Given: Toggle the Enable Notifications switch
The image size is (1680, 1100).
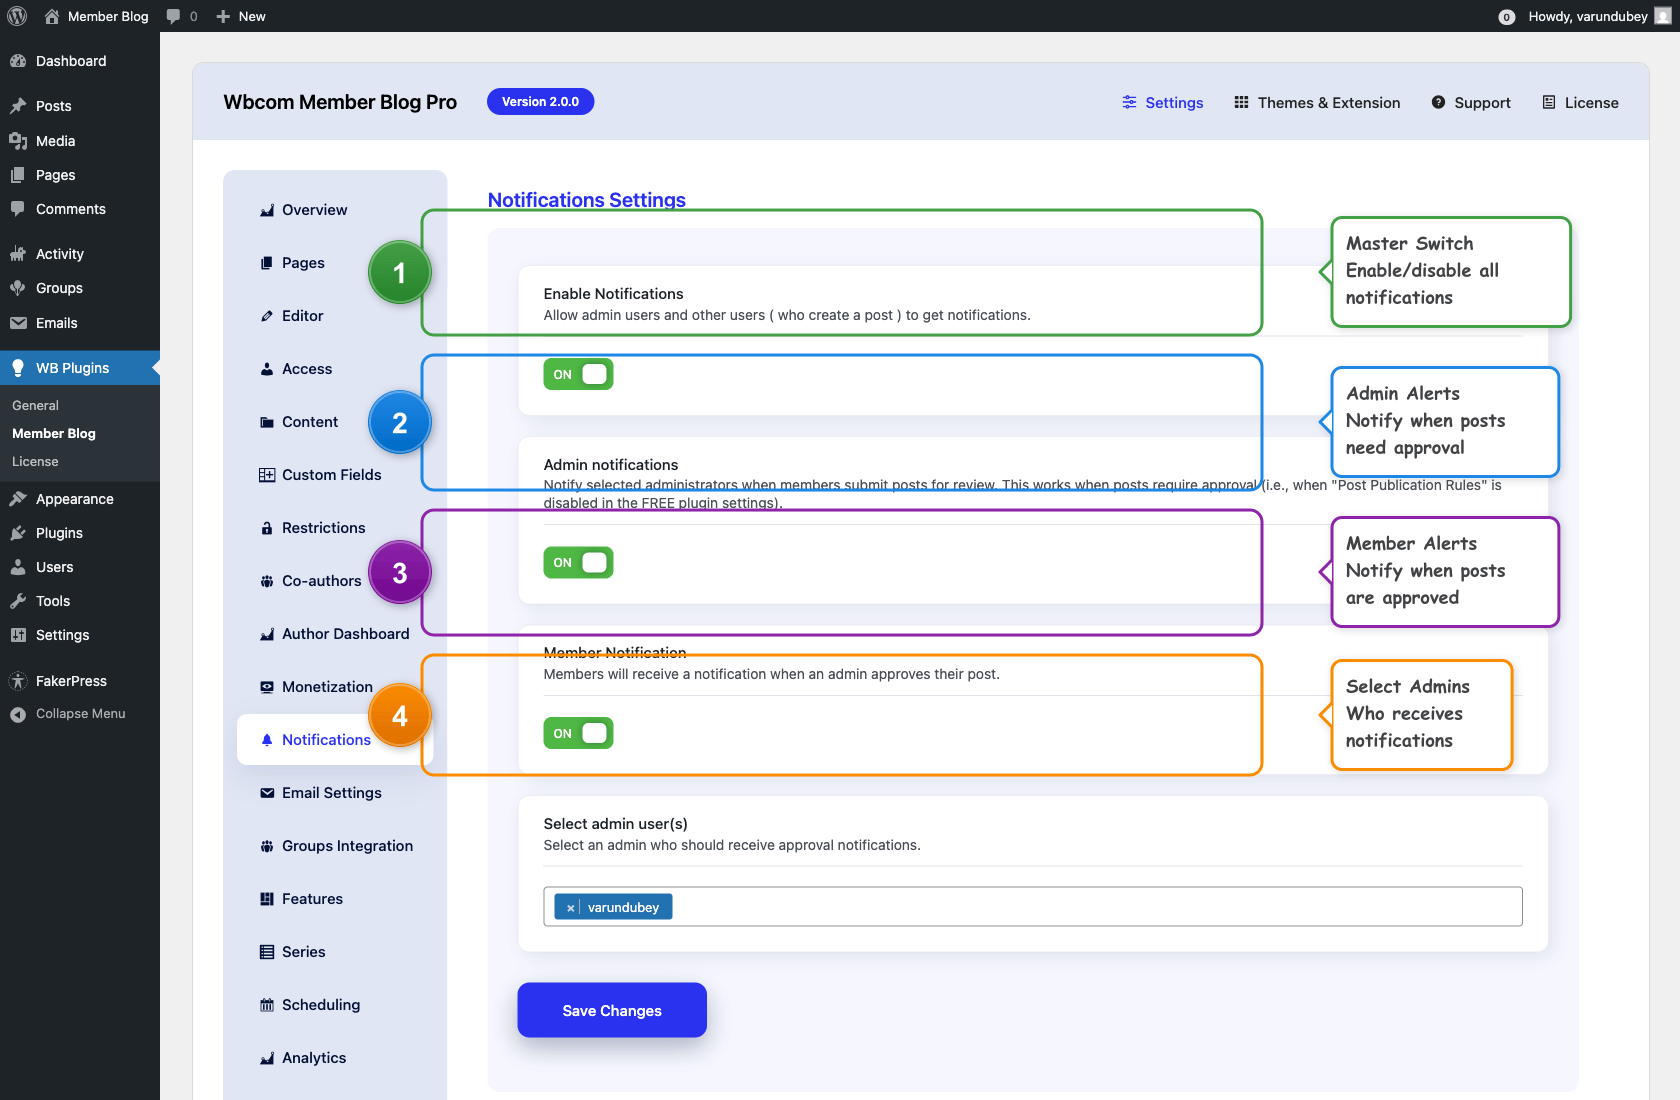Looking at the screenshot, I should click(578, 374).
